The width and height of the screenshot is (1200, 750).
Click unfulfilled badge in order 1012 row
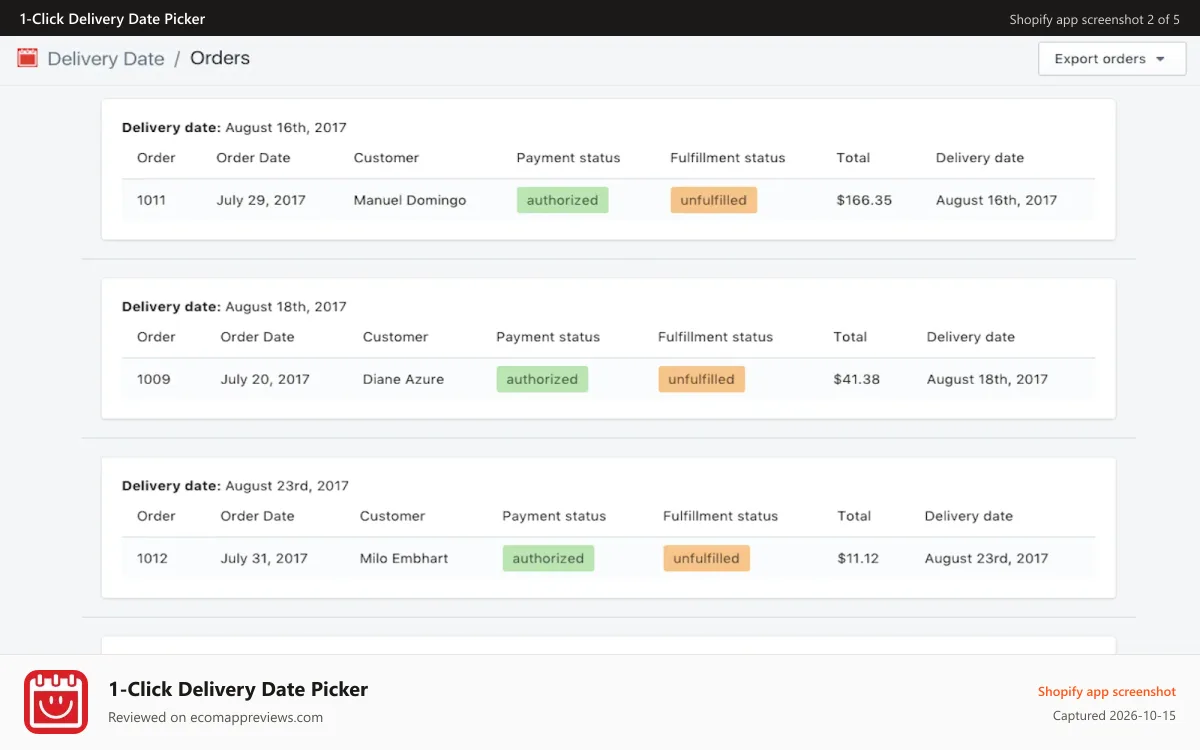pyautogui.click(x=706, y=558)
